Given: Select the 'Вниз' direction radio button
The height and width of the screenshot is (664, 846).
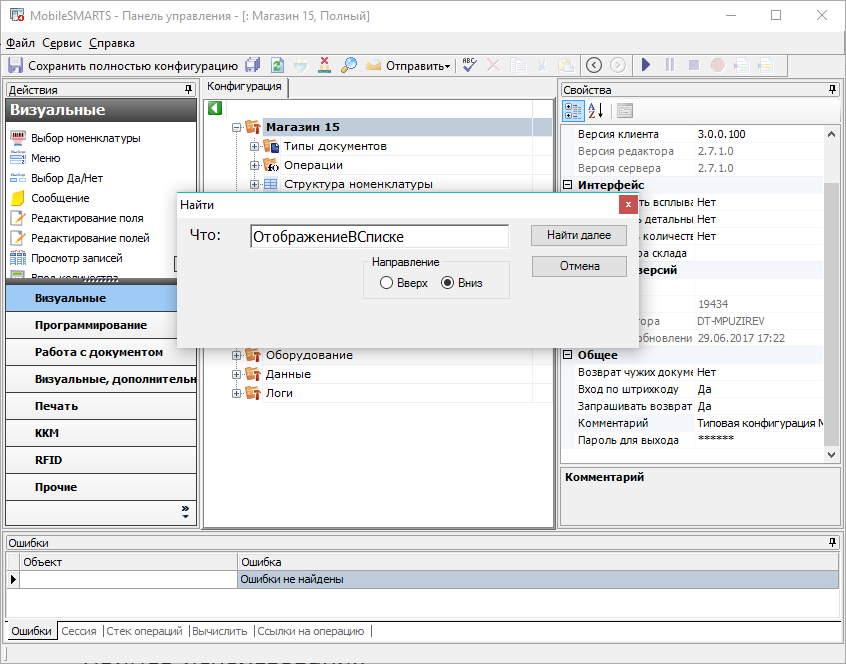Looking at the screenshot, I should tap(447, 283).
